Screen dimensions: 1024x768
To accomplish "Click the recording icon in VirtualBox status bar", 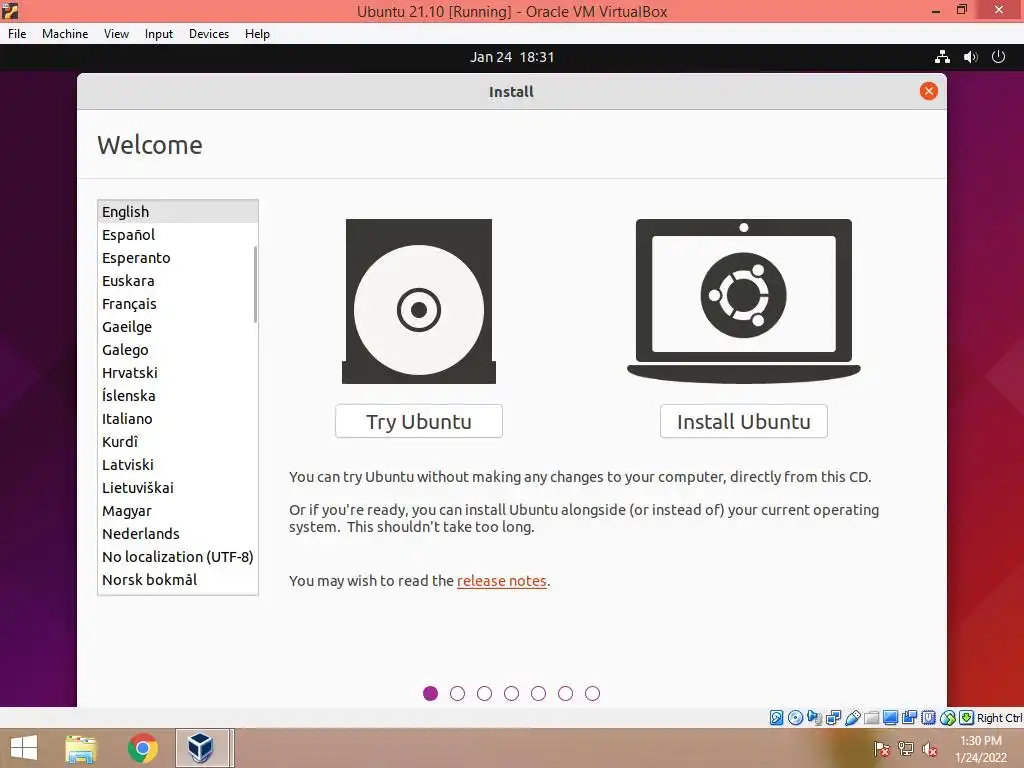I will tap(909, 718).
